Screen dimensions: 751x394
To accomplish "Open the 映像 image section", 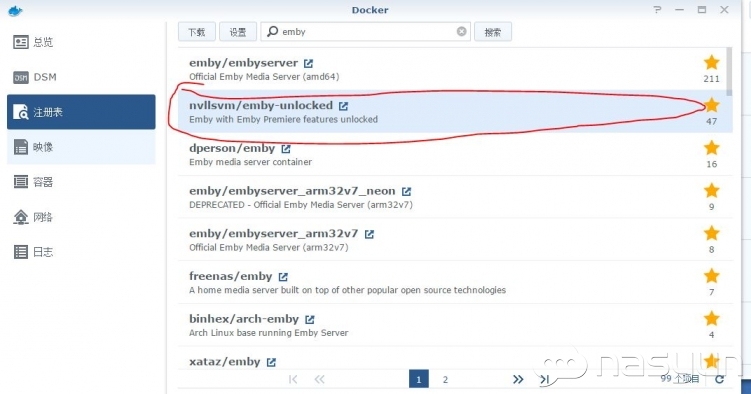I will 81,147.
